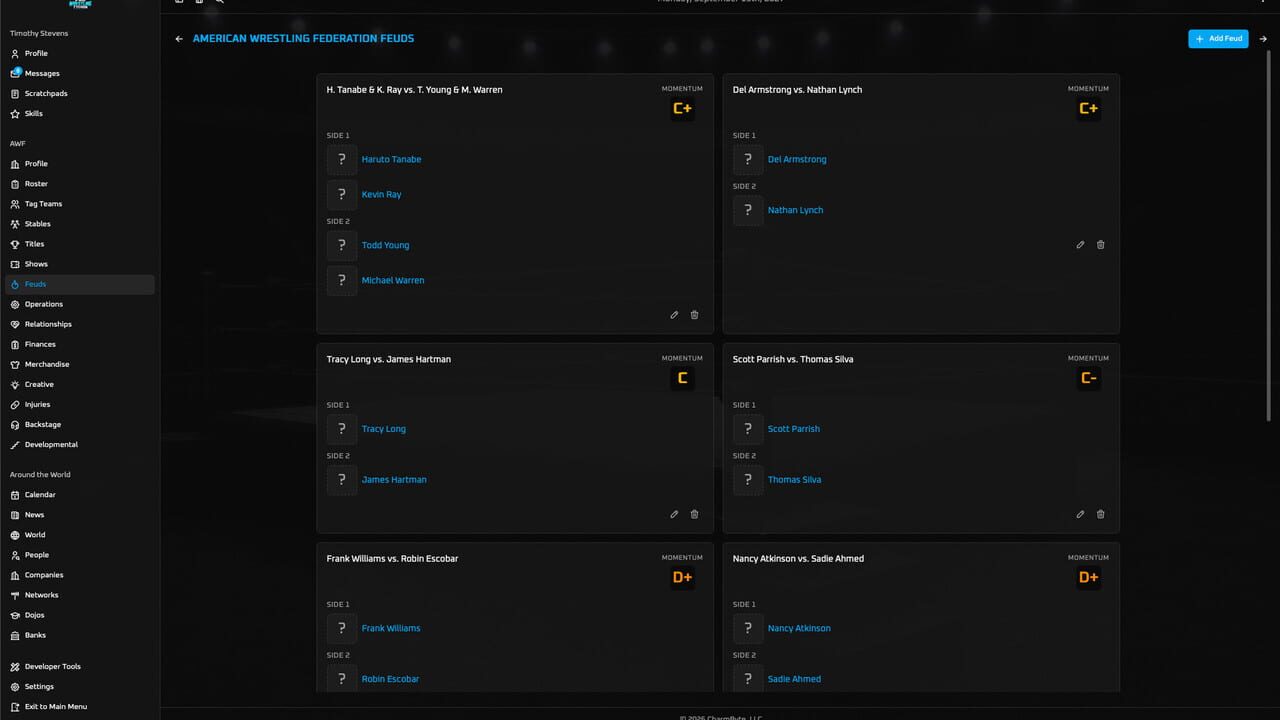The image size is (1280, 720).
Task: Open the Nathan Lynch profile link
Action: [x=795, y=210]
